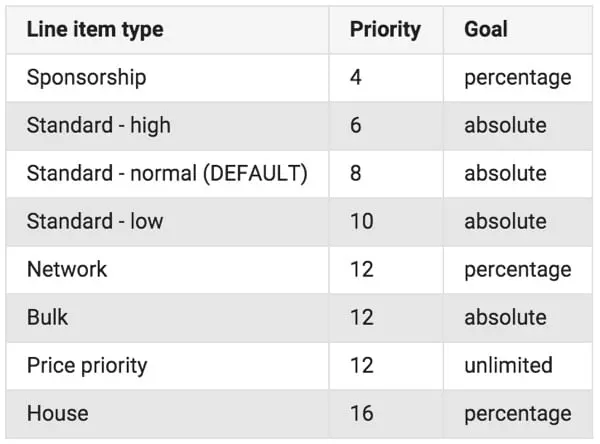The image size is (600, 444).
Task: Click 'Standard - normal (DEFAULT)' cell
Action: pyautogui.click(x=166, y=173)
